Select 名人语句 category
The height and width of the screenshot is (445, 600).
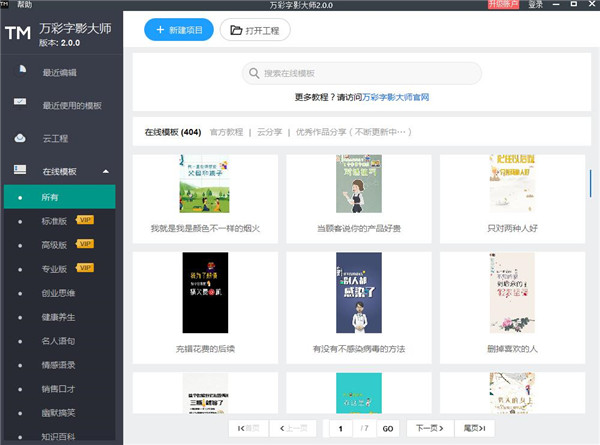tap(58, 341)
